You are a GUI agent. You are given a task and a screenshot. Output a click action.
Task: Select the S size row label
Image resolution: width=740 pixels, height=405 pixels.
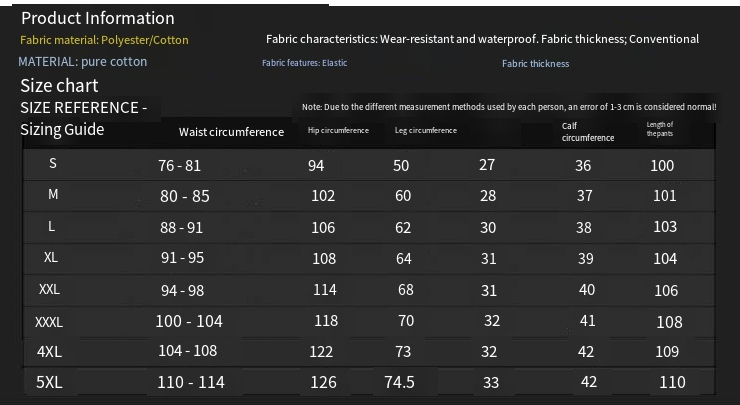point(53,163)
